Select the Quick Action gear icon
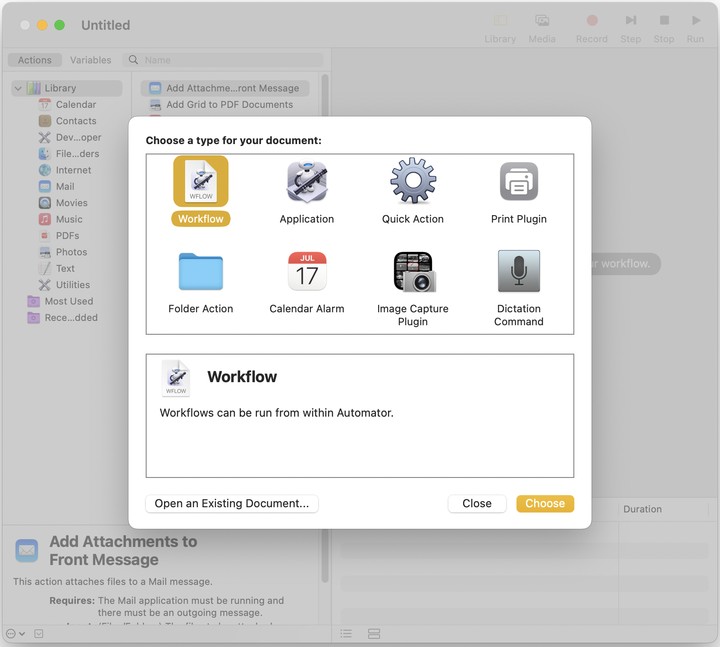 pos(413,182)
